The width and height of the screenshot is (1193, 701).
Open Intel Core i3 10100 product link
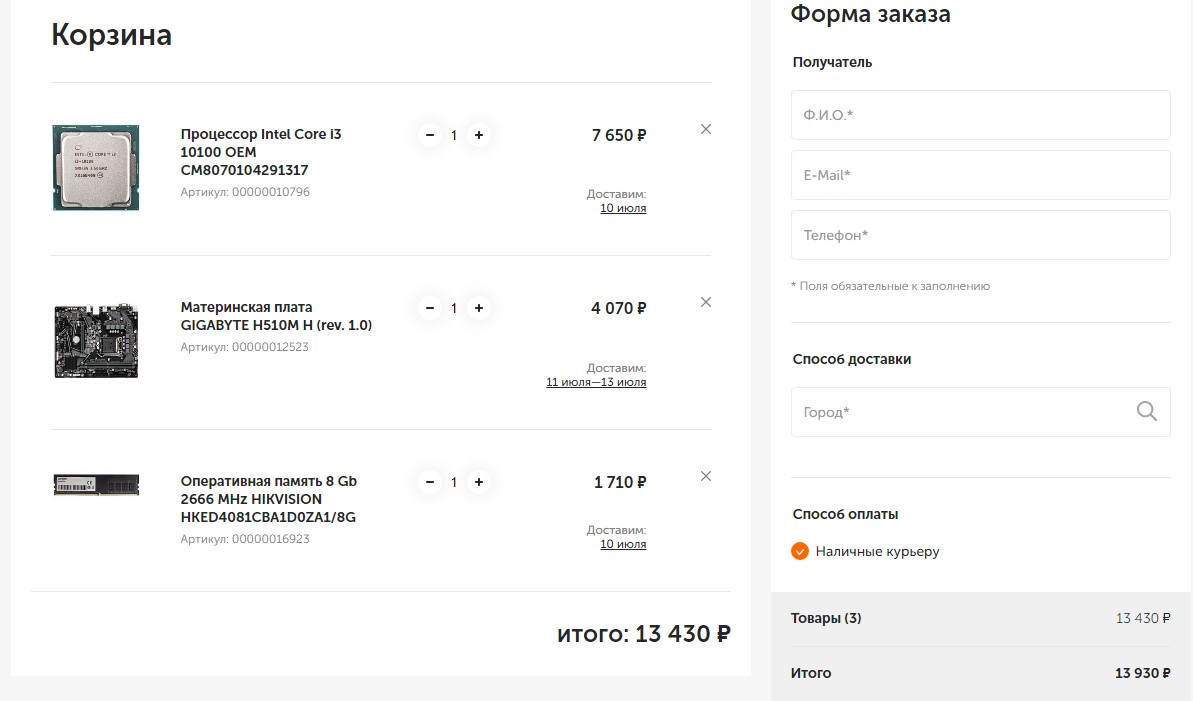coord(260,152)
